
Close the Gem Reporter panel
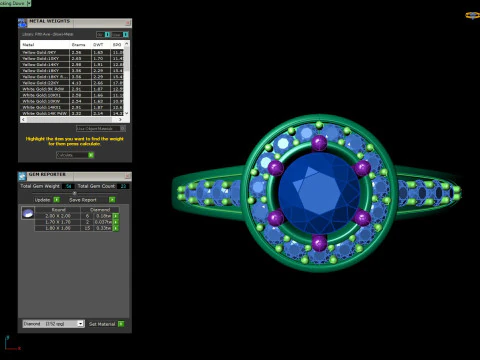coord(128,175)
